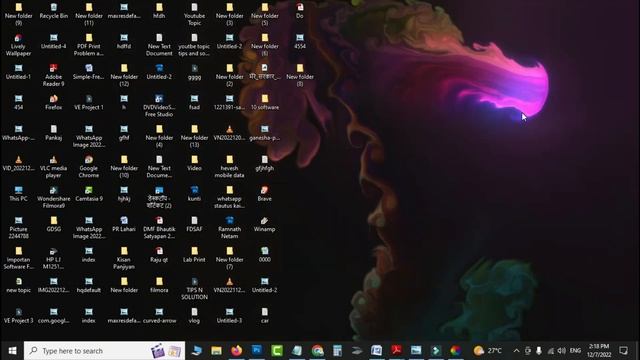This screenshot has width=640, height=360.
Task: Open the PR Lahari document
Action: (124, 224)
